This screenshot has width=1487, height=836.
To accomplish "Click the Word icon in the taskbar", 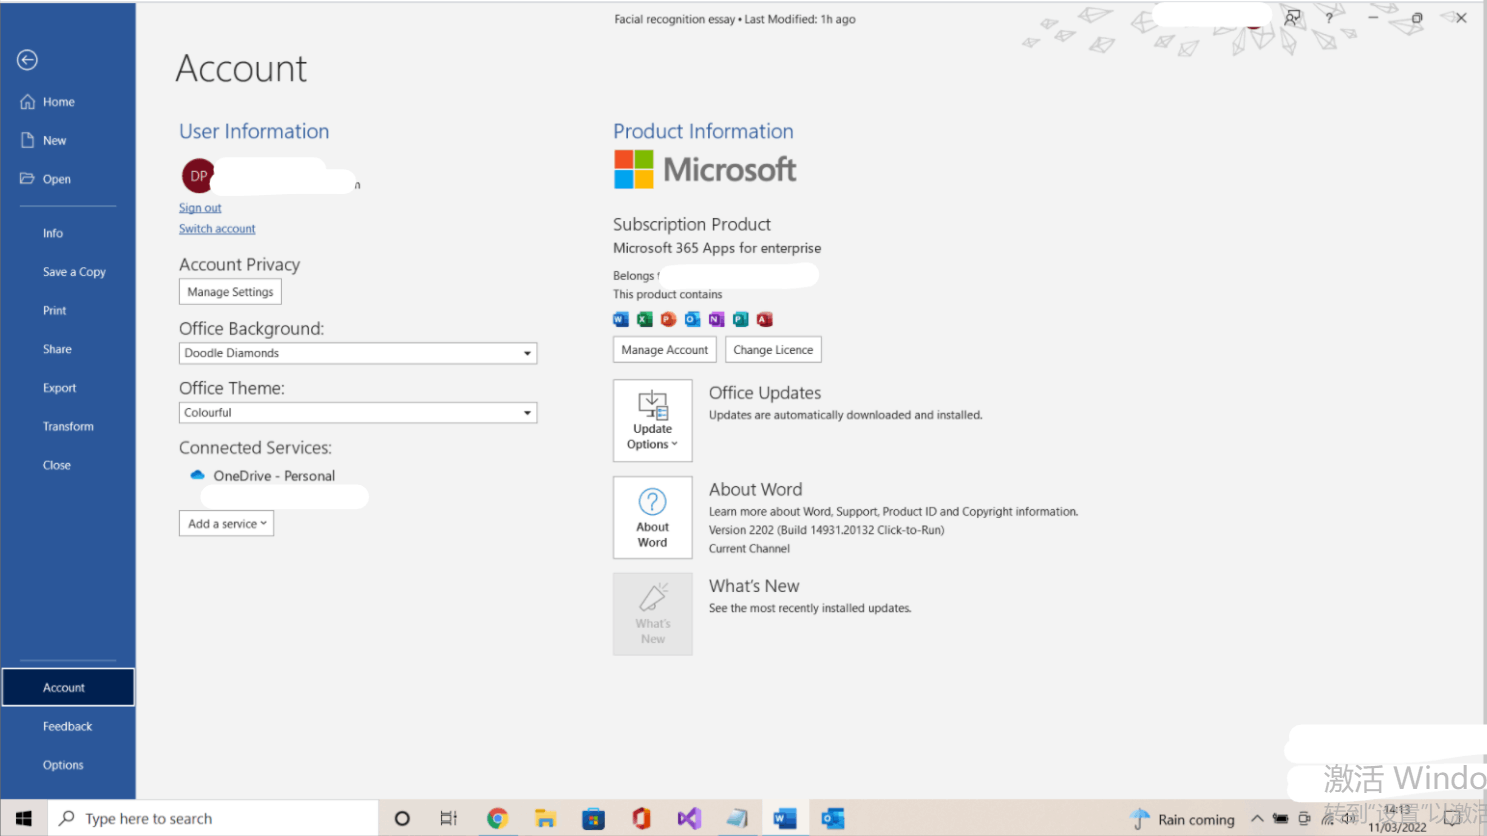I will pos(785,818).
